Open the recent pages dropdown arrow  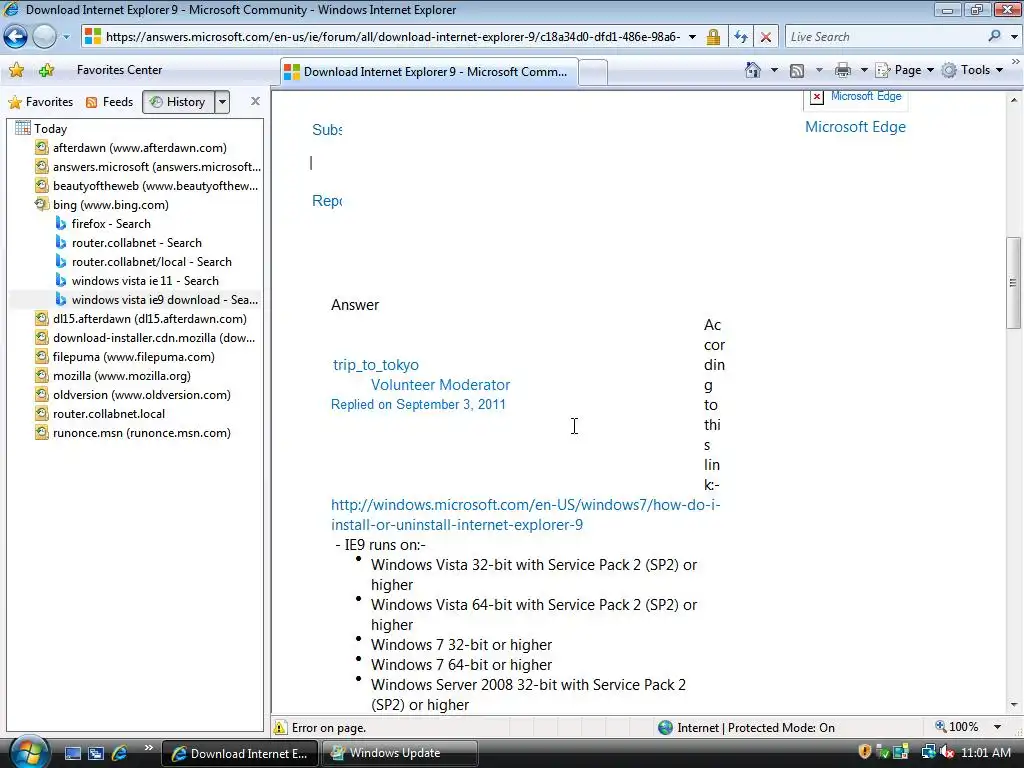66,37
